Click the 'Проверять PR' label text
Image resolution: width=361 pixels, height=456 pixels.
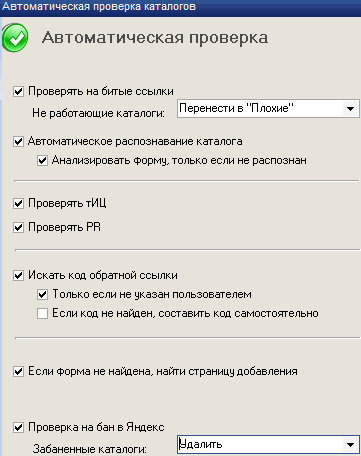click(64, 227)
